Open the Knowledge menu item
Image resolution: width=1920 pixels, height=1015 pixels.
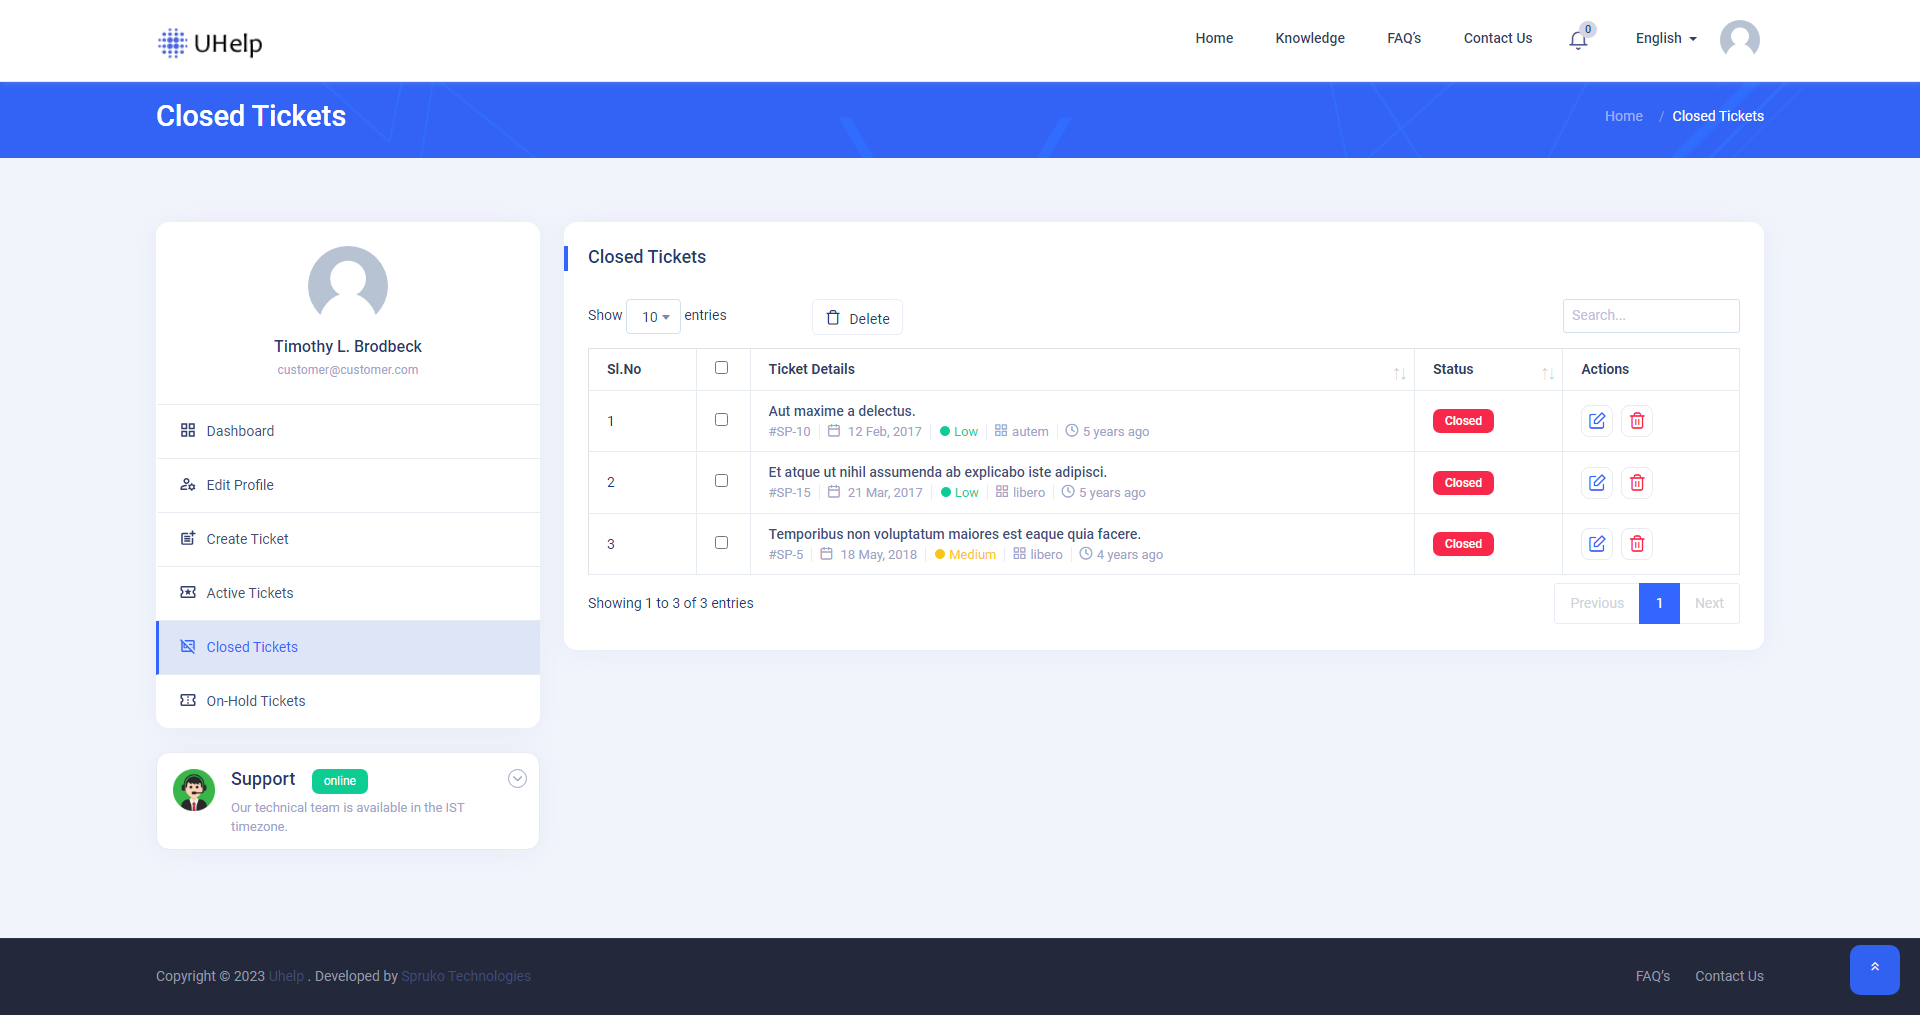(1309, 38)
